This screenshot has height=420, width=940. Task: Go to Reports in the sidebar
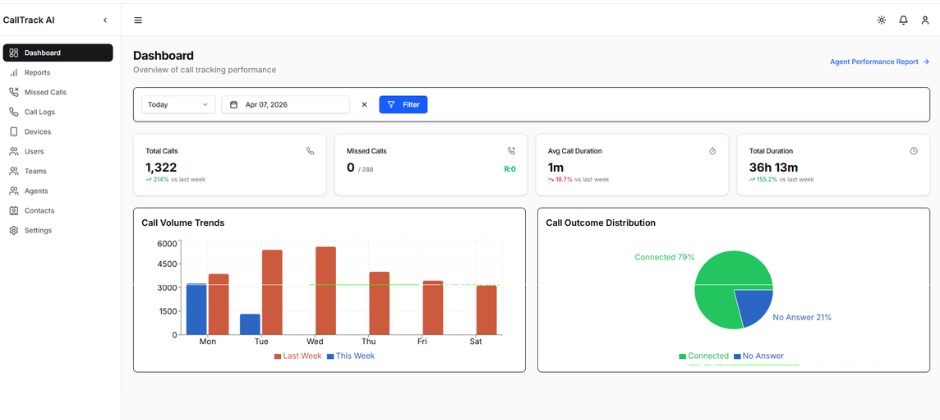[x=37, y=72]
